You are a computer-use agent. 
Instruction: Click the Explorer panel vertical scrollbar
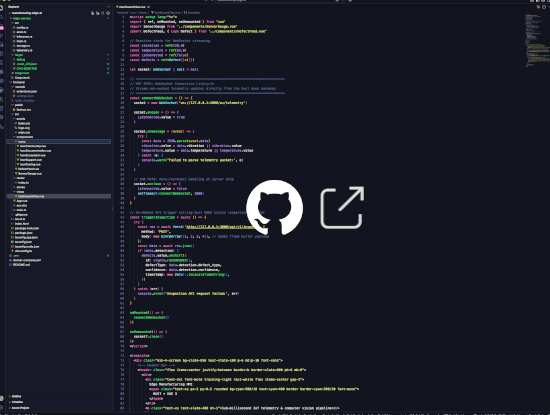112,208
